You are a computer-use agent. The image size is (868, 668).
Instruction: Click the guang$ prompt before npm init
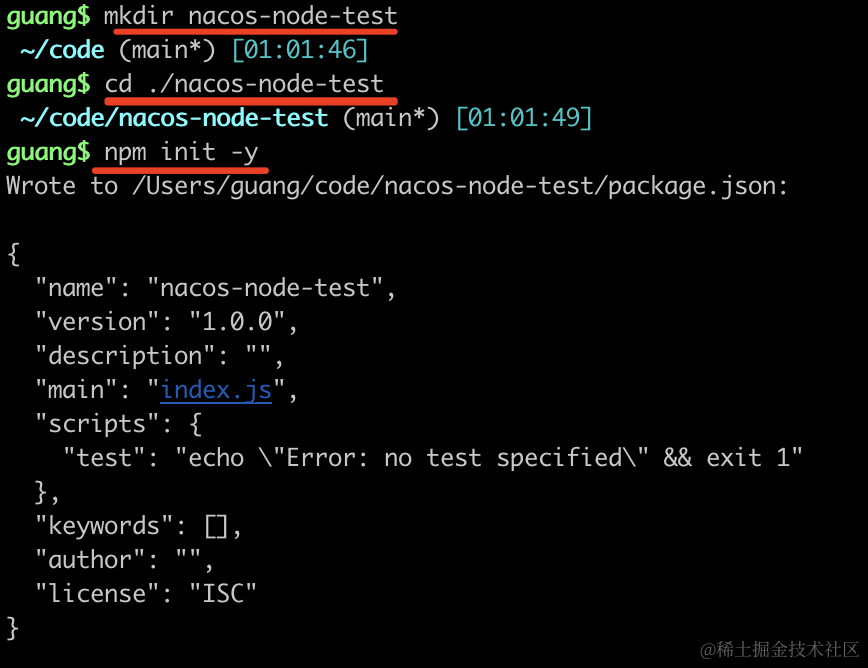pyautogui.click(x=48, y=152)
